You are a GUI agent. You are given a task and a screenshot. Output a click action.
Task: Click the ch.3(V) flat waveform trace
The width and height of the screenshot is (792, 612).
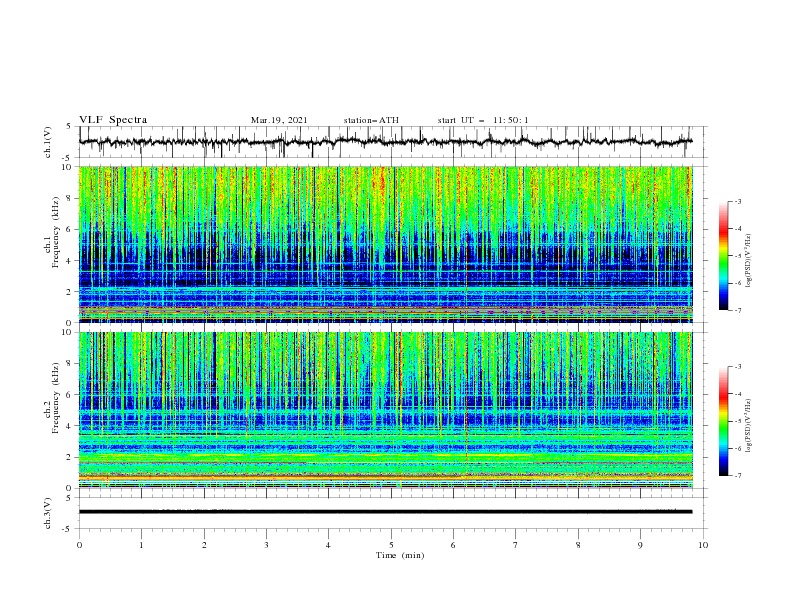[x=385, y=512]
